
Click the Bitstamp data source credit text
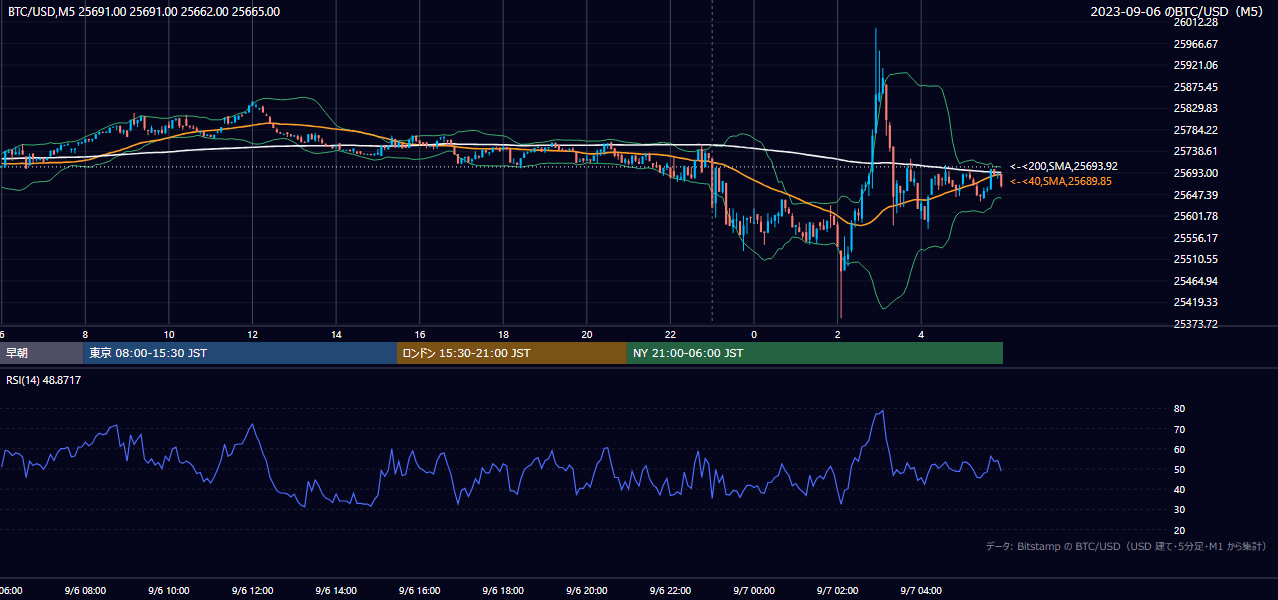[x=1126, y=546]
